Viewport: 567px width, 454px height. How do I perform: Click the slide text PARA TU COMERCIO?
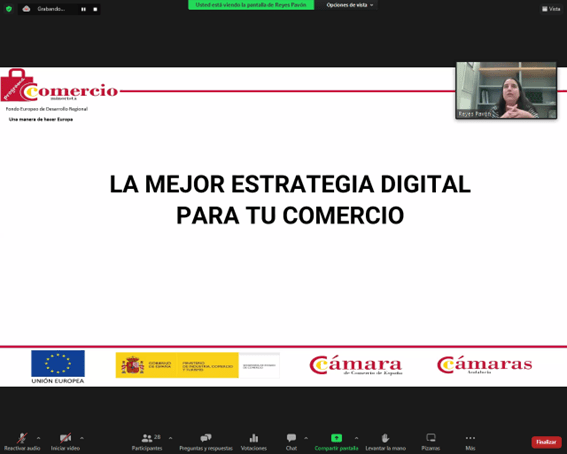coord(290,215)
